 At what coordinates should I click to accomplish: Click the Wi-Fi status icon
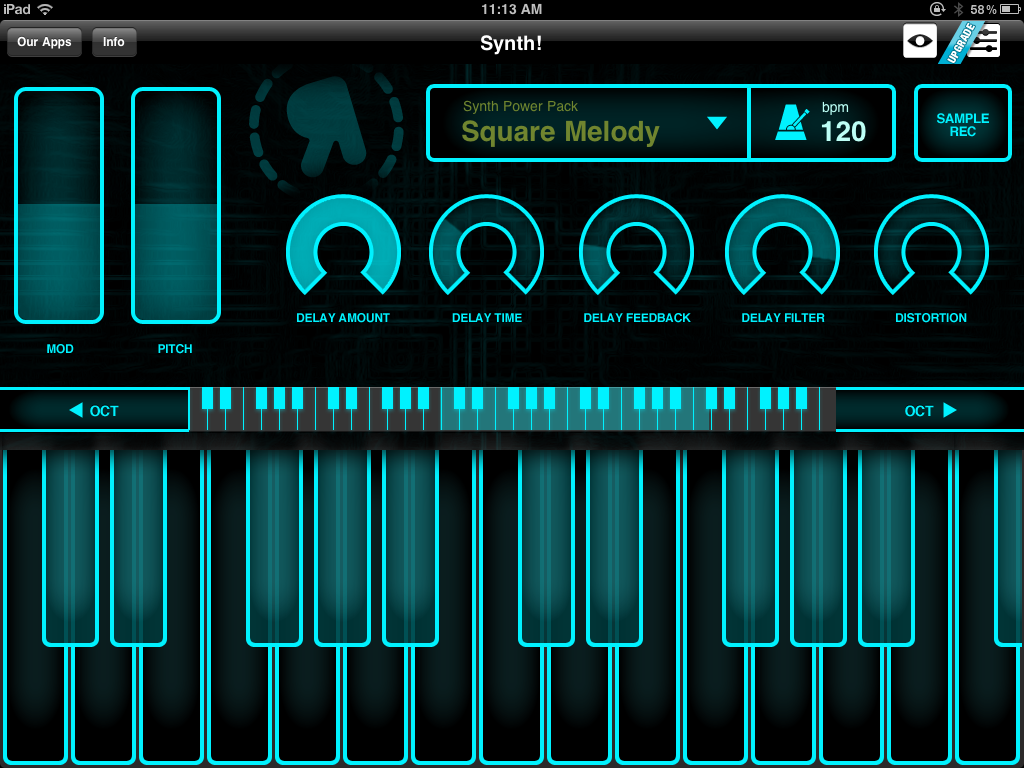click(x=44, y=9)
